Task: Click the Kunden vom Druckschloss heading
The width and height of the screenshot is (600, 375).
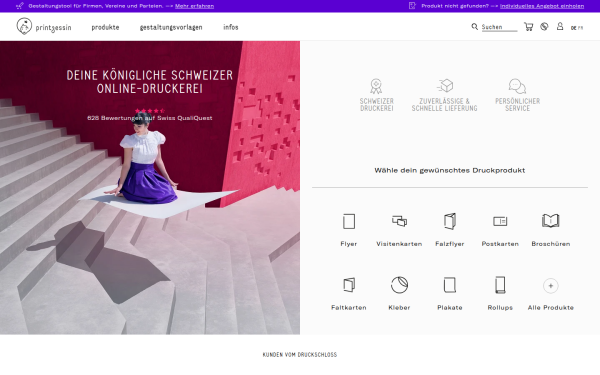Action: tap(300, 355)
